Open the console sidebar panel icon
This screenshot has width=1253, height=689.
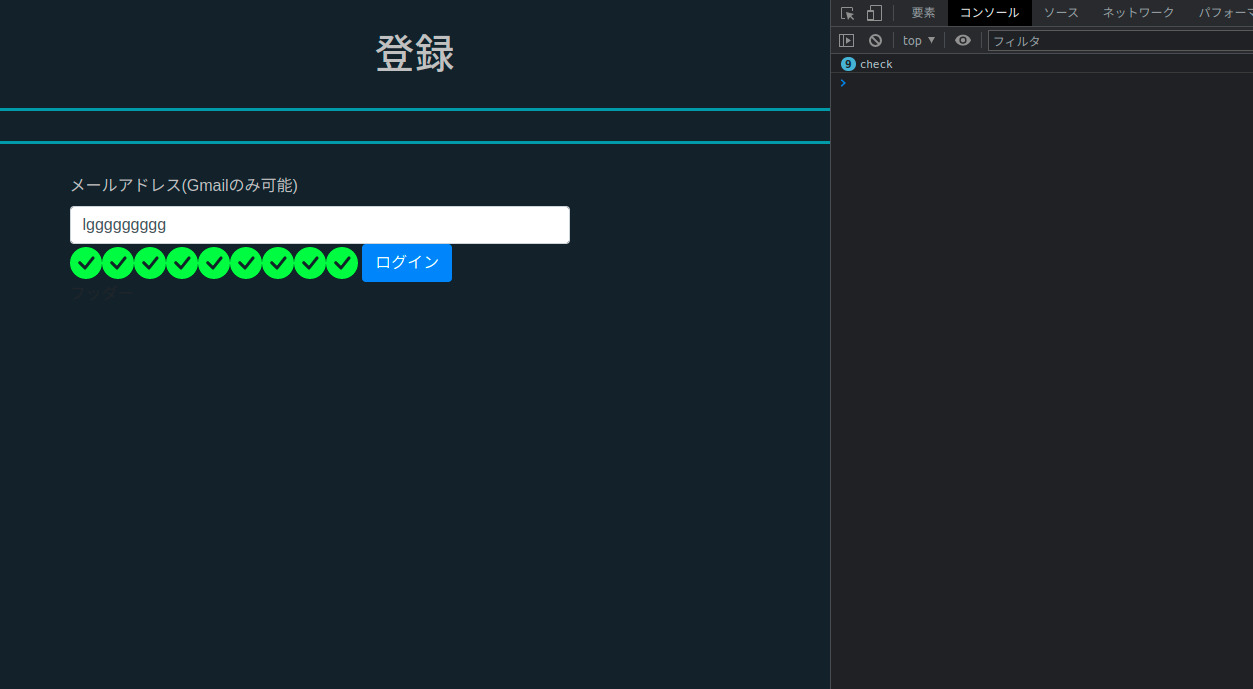tap(846, 39)
